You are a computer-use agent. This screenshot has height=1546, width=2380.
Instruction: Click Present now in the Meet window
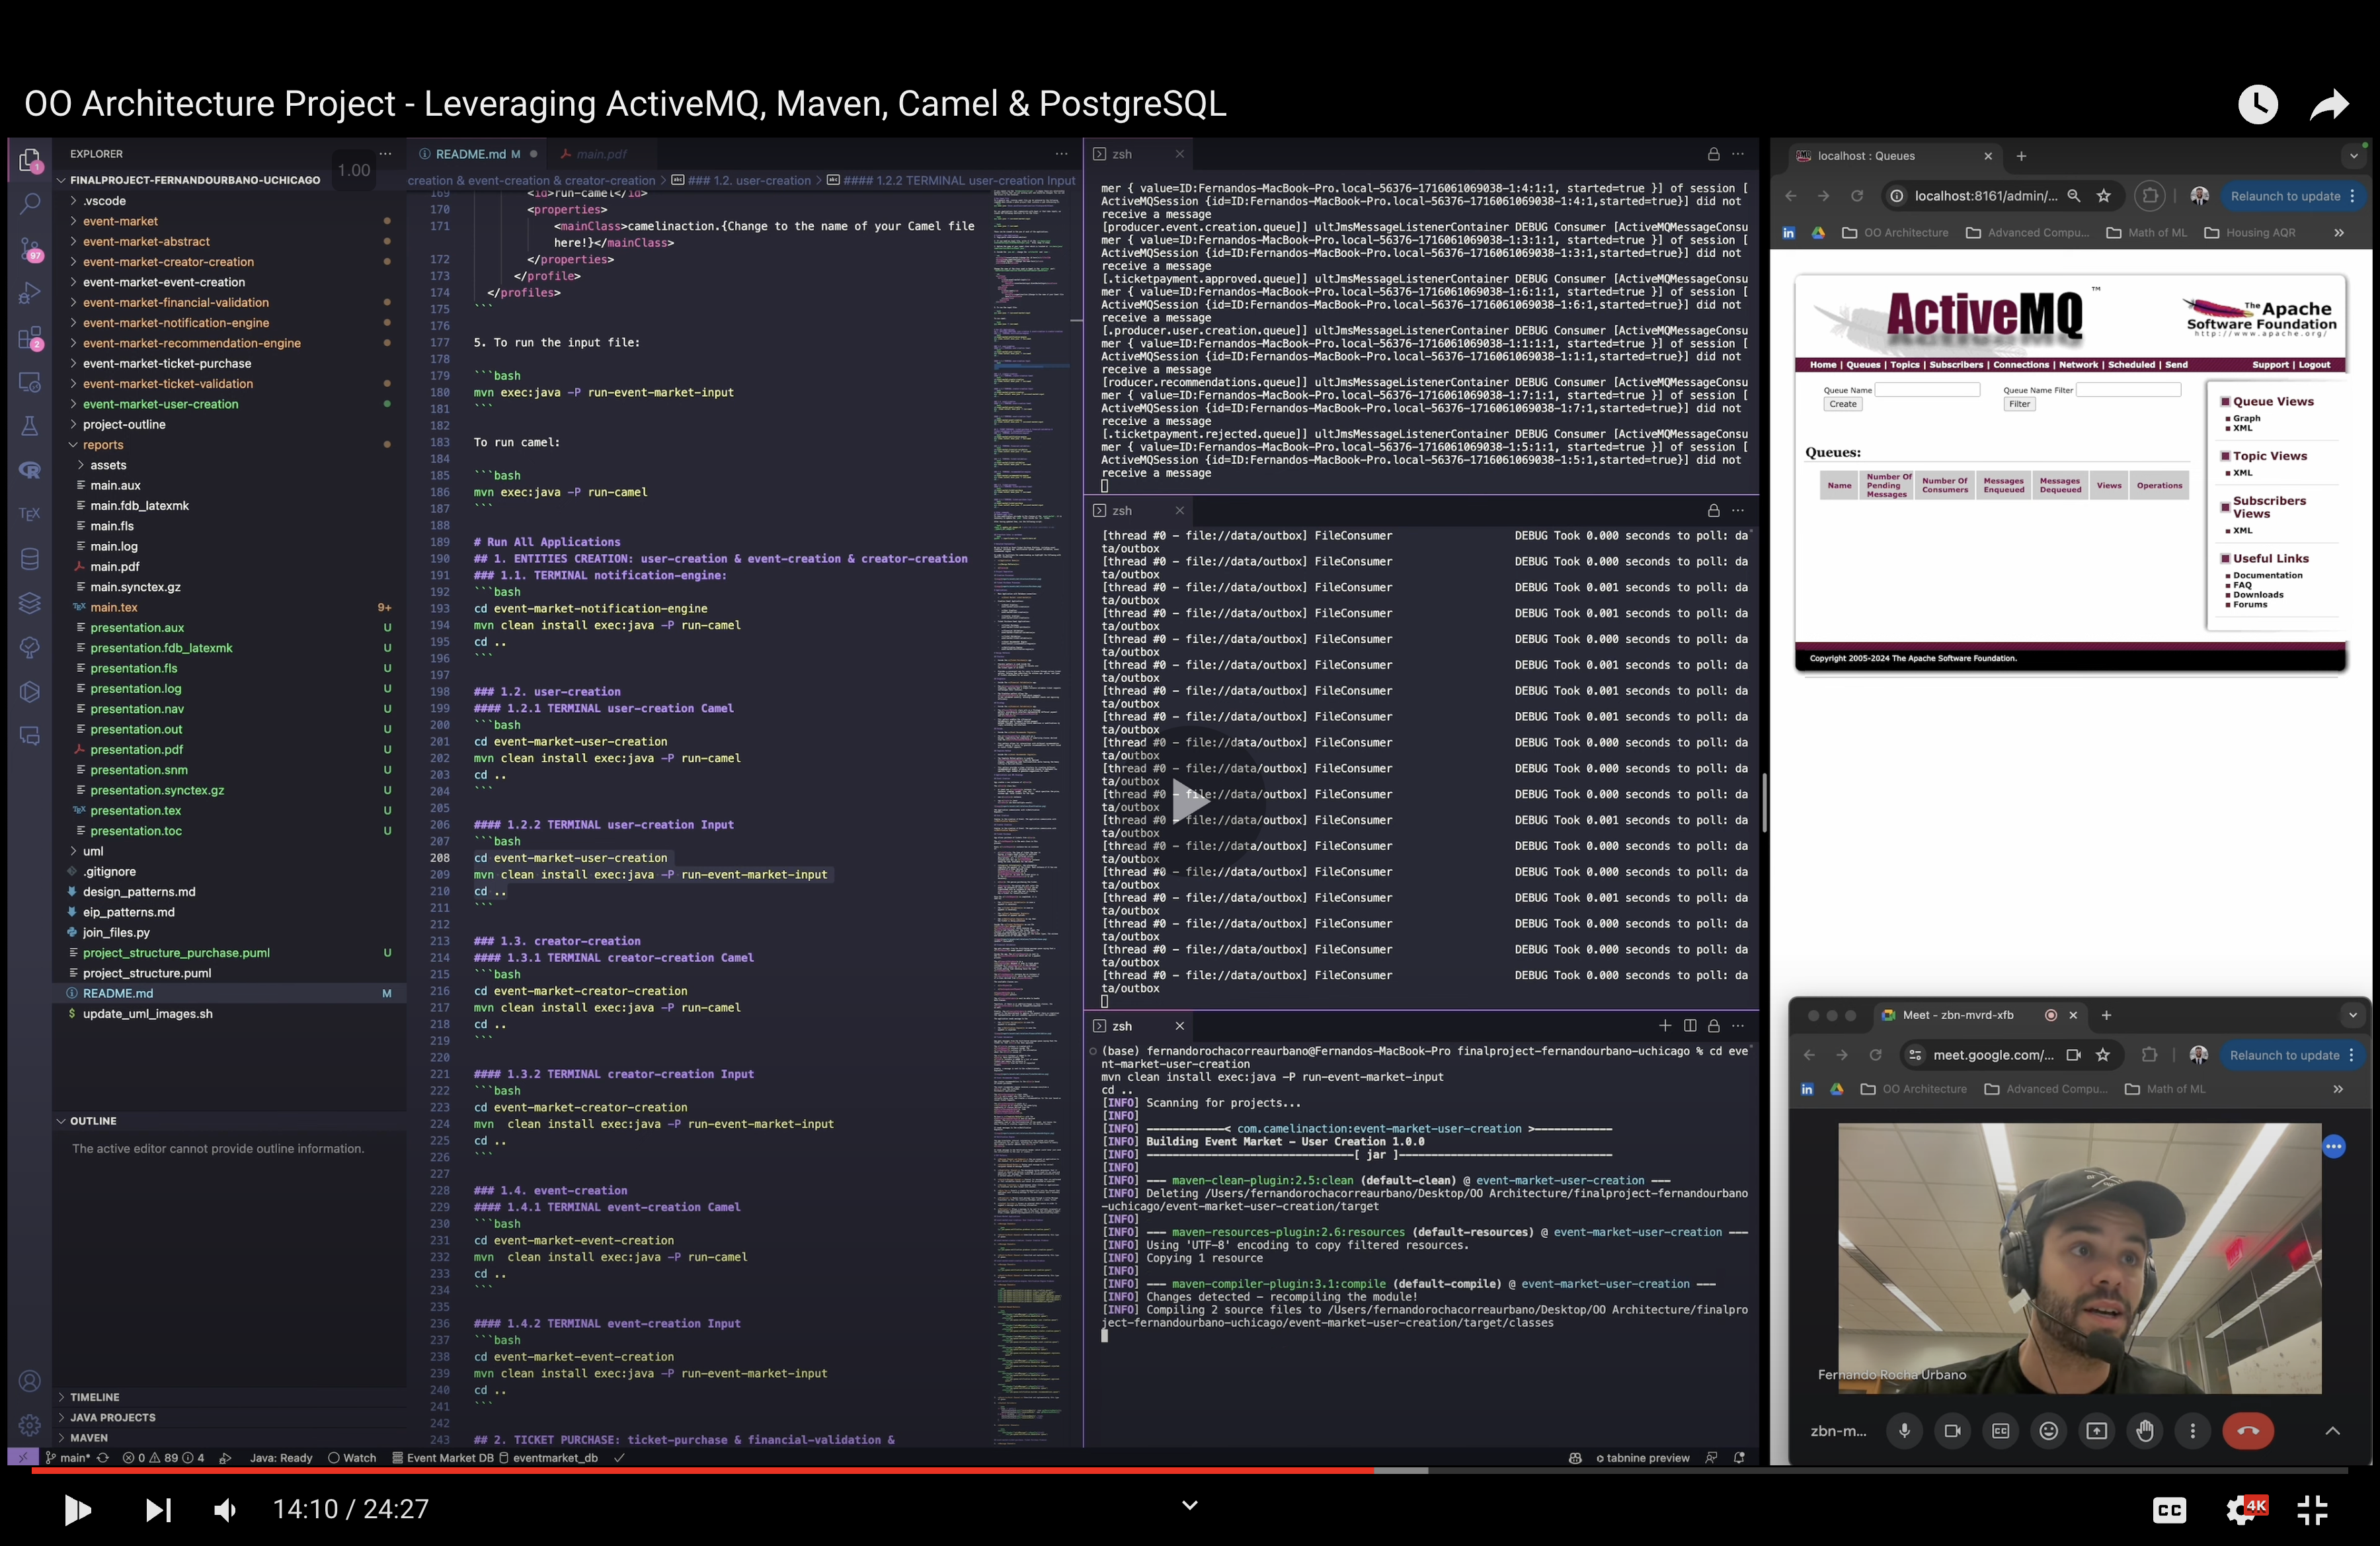pyautogui.click(x=2096, y=1431)
